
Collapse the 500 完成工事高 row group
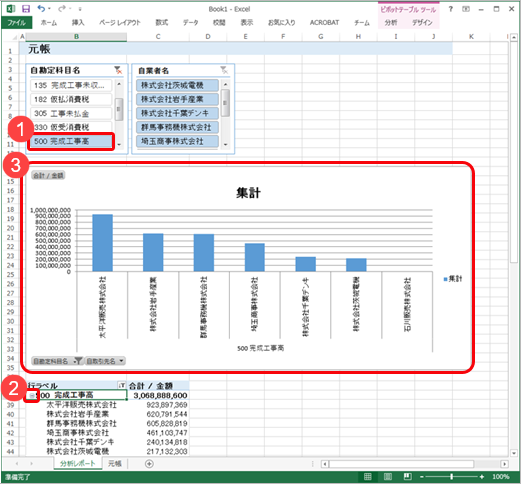[32, 395]
